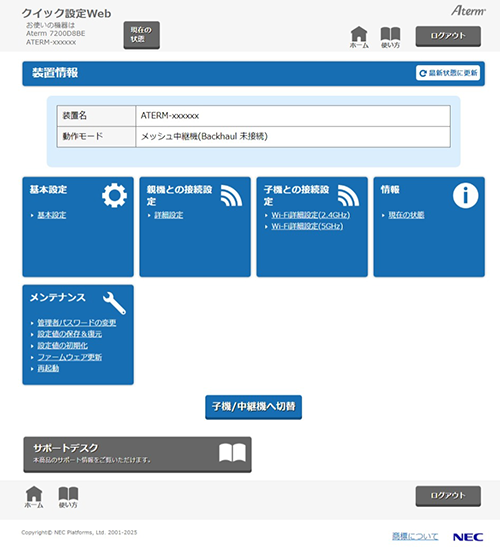Click the Aterm 7200D8BE model text

pos(55,33)
